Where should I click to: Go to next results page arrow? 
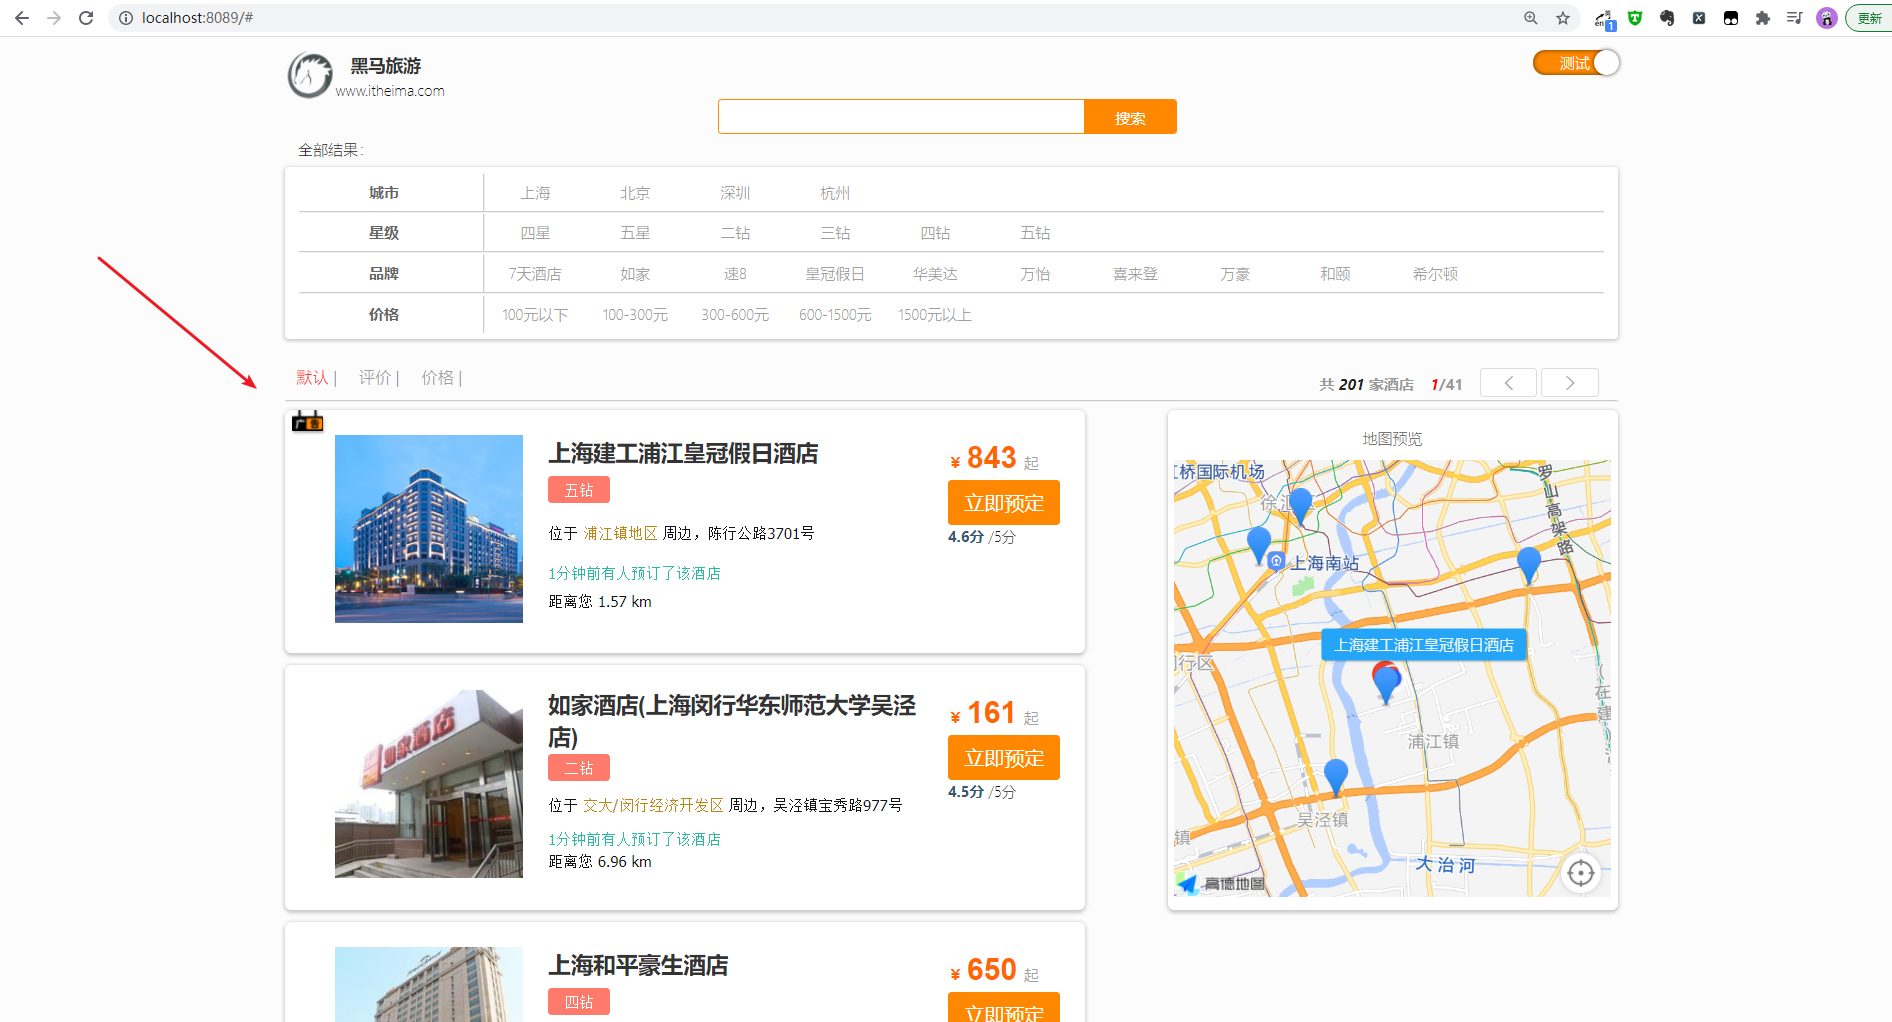pos(1569,383)
